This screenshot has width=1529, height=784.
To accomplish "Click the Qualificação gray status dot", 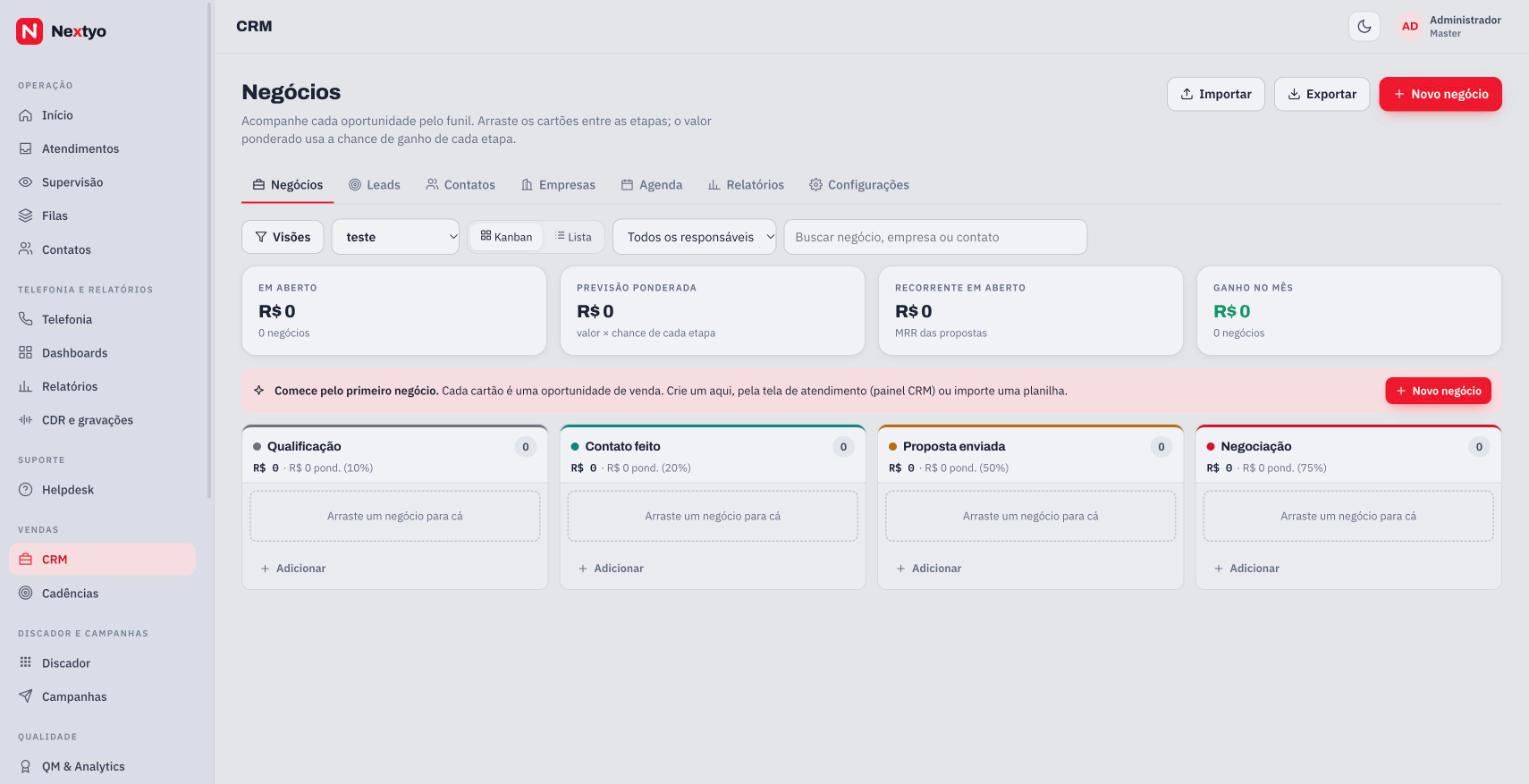I will (x=257, y=447).
